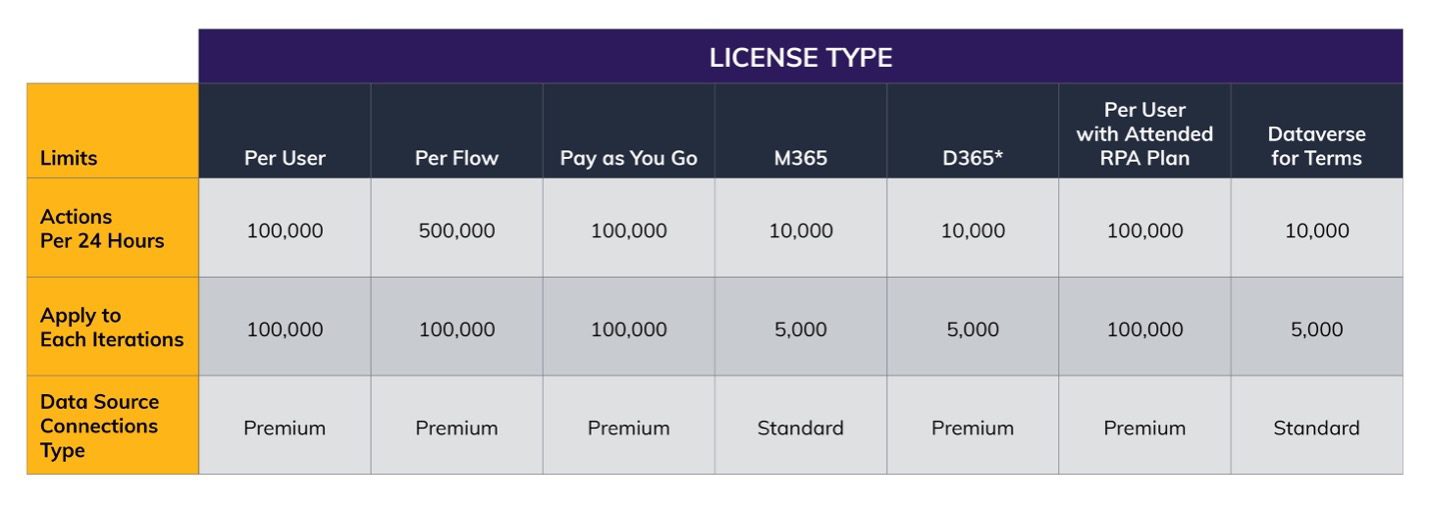The image size is (1430, 510).
Task: Select the Per User column header
Action: point(285,158)
